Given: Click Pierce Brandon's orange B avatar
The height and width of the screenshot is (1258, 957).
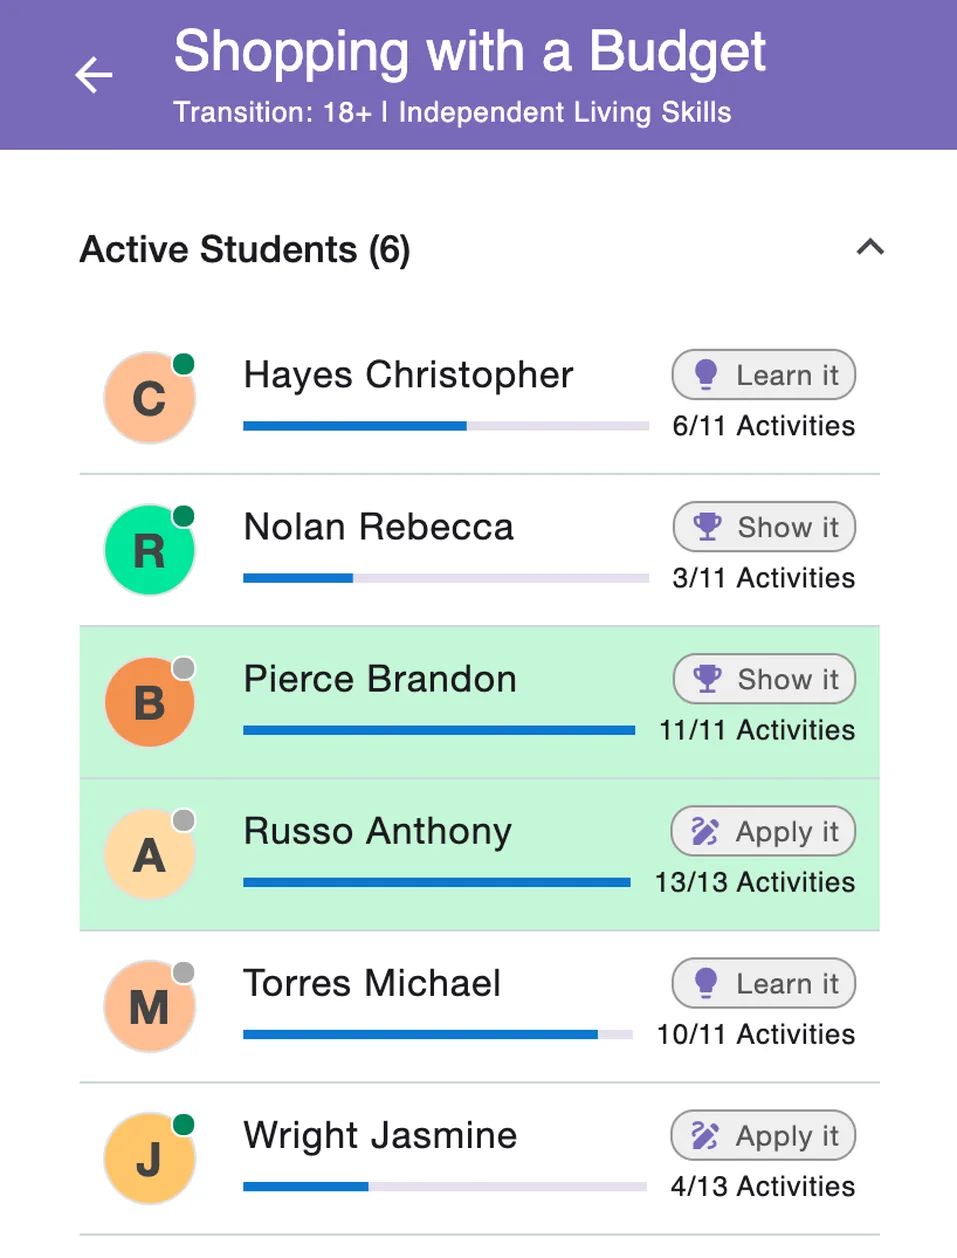Looking at the screenshot, I should pos(150,702).
